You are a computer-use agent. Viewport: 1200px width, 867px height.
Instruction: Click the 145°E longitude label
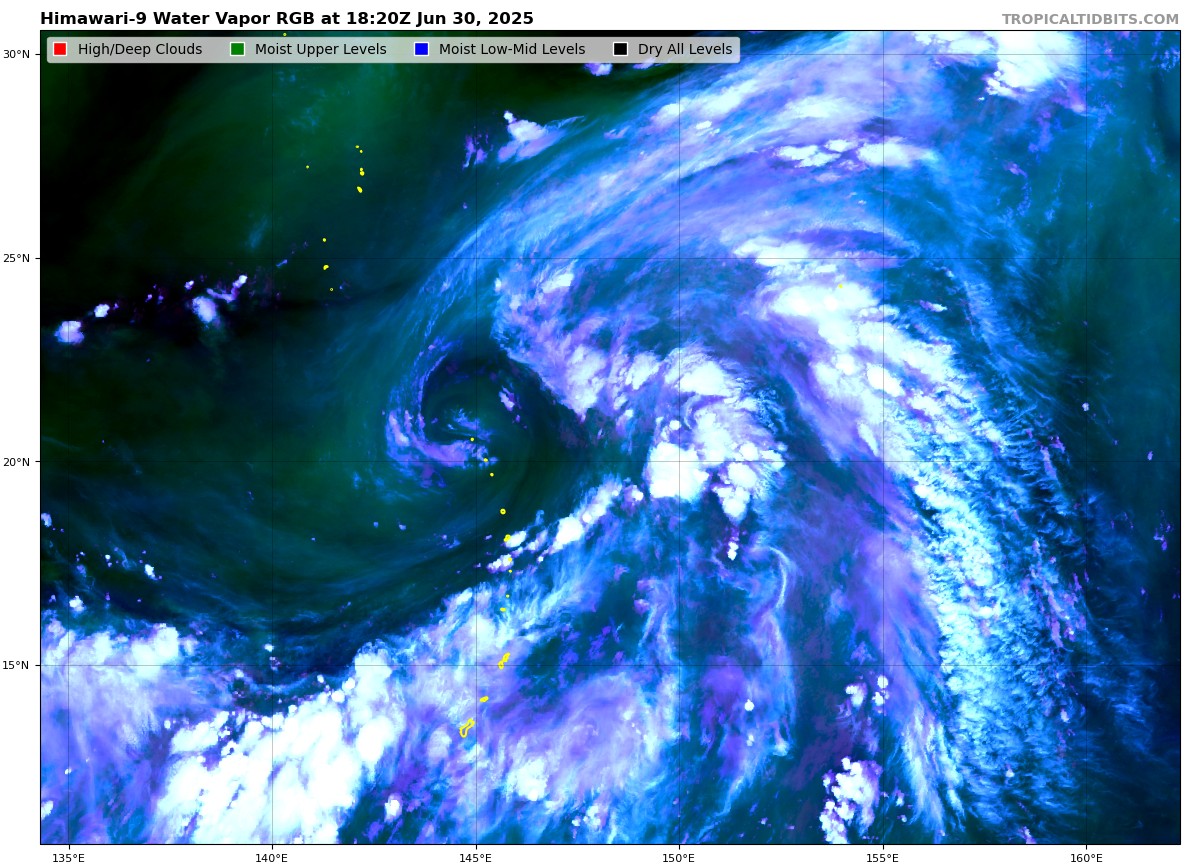tap(475, 857)
